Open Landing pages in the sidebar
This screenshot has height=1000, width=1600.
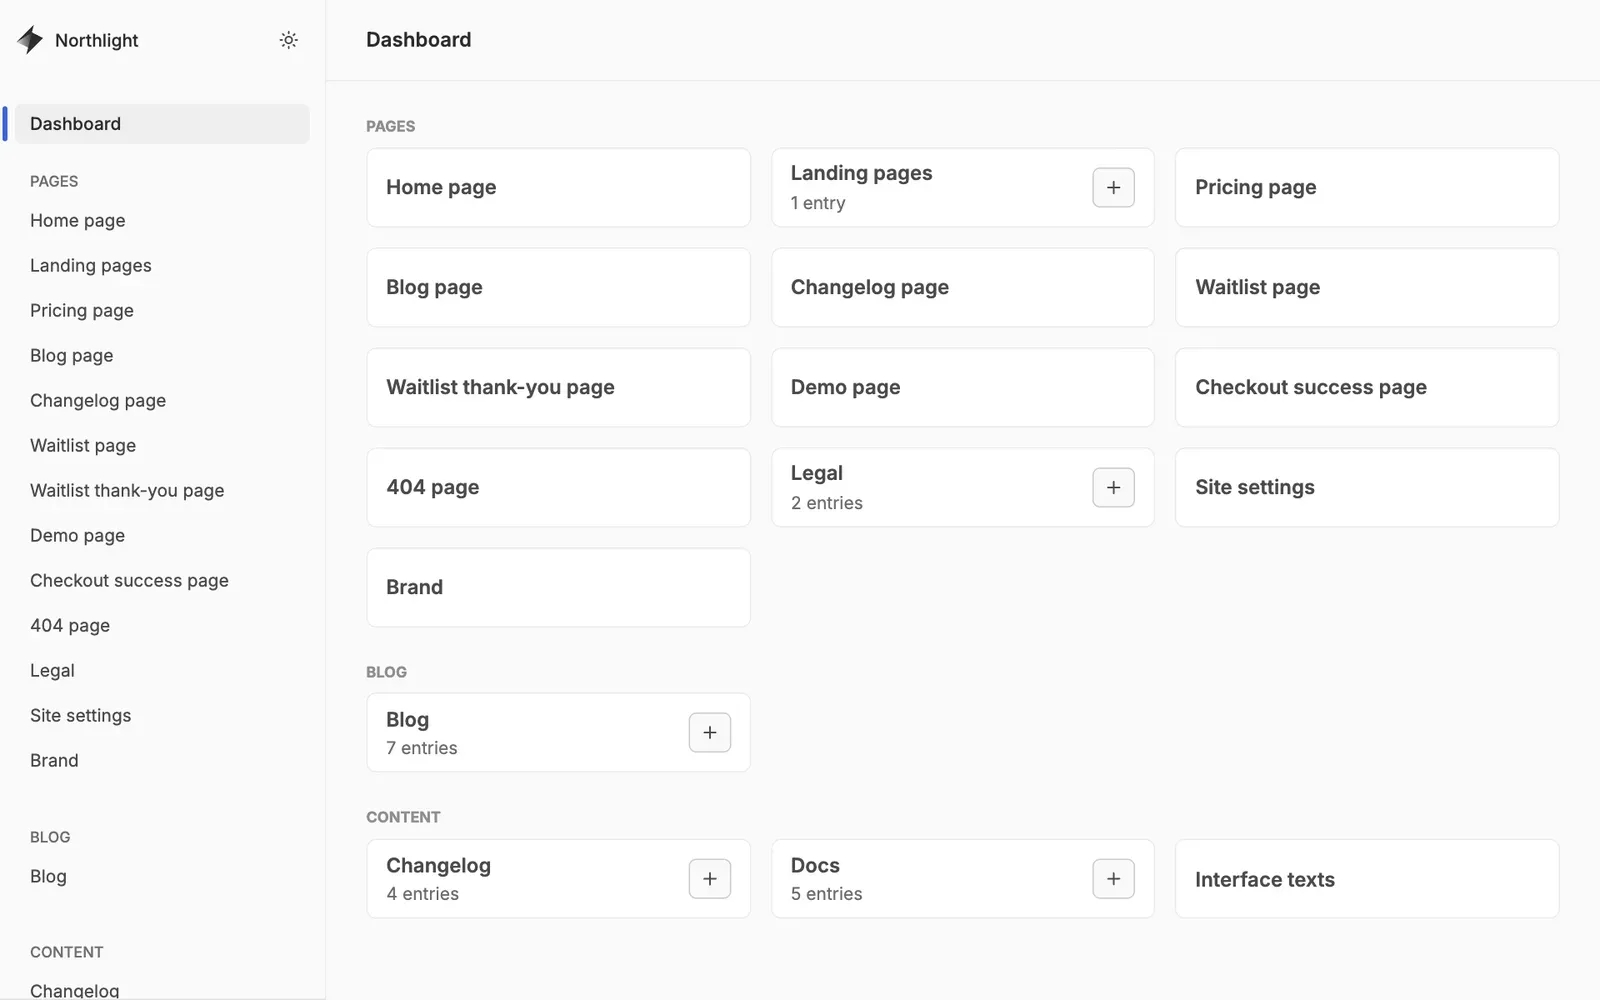(x=91, y=266)
